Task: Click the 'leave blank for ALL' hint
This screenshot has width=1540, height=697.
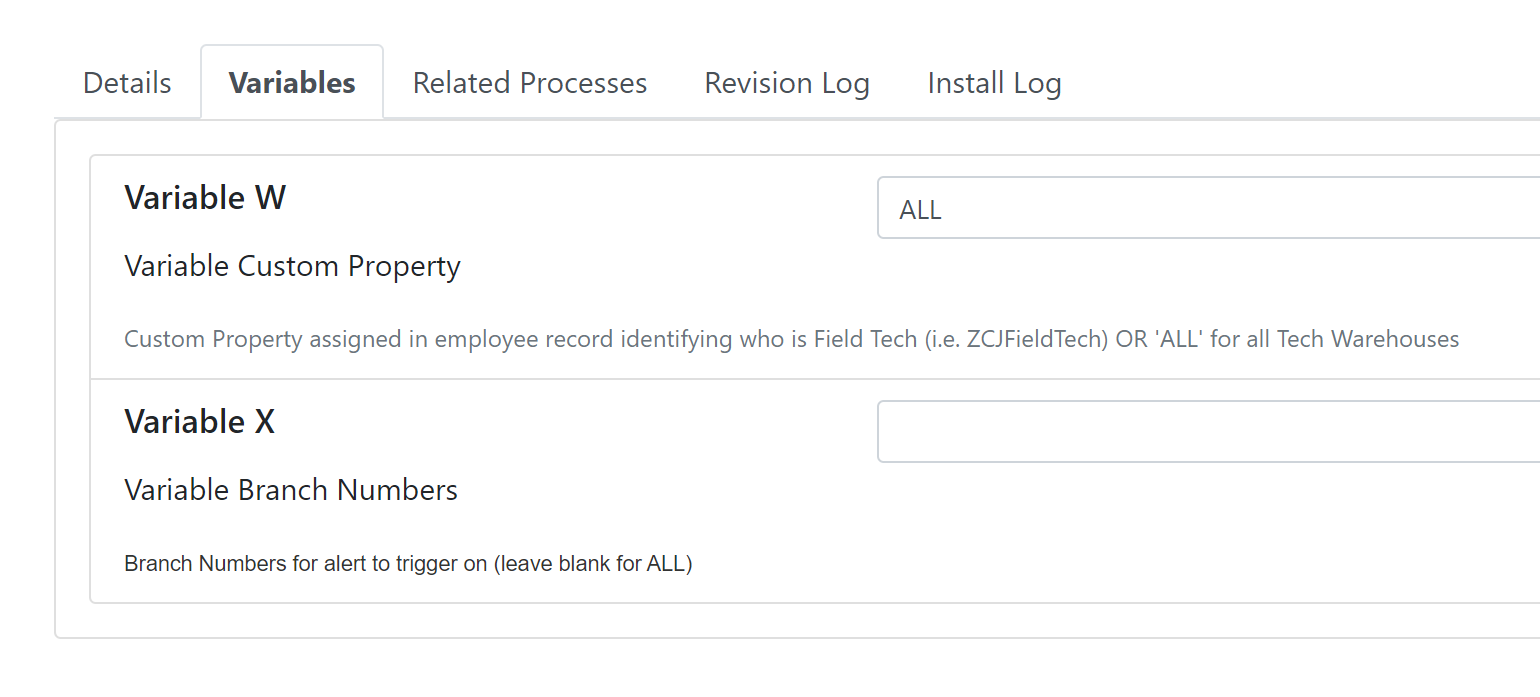Action: 593,564
